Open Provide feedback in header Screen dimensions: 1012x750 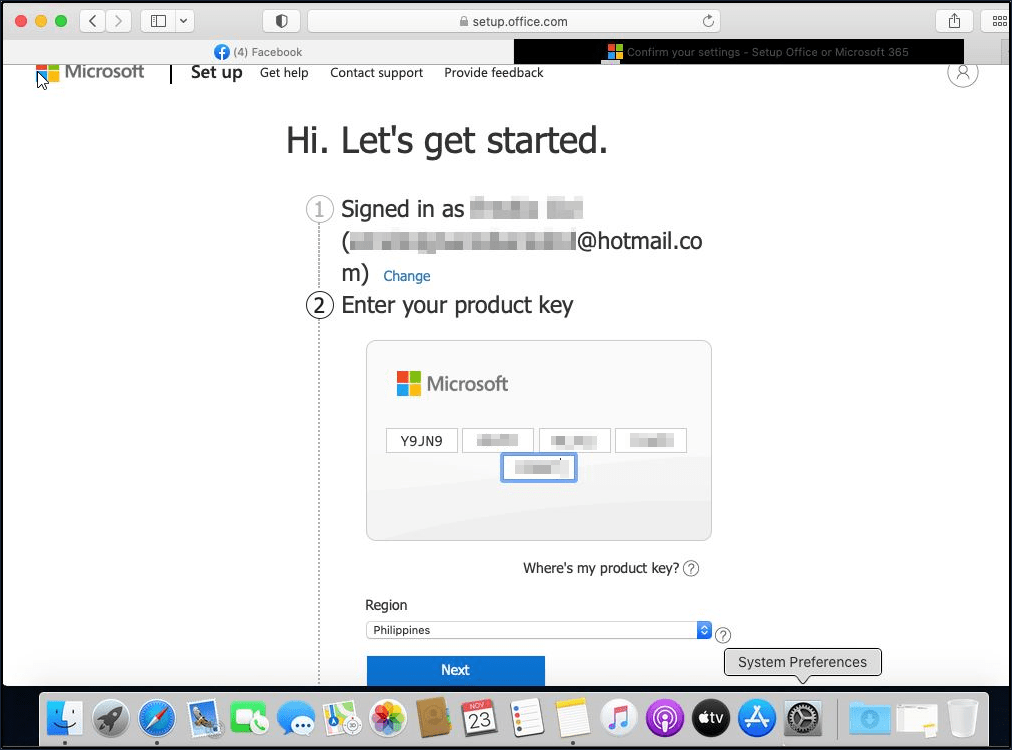494,73
